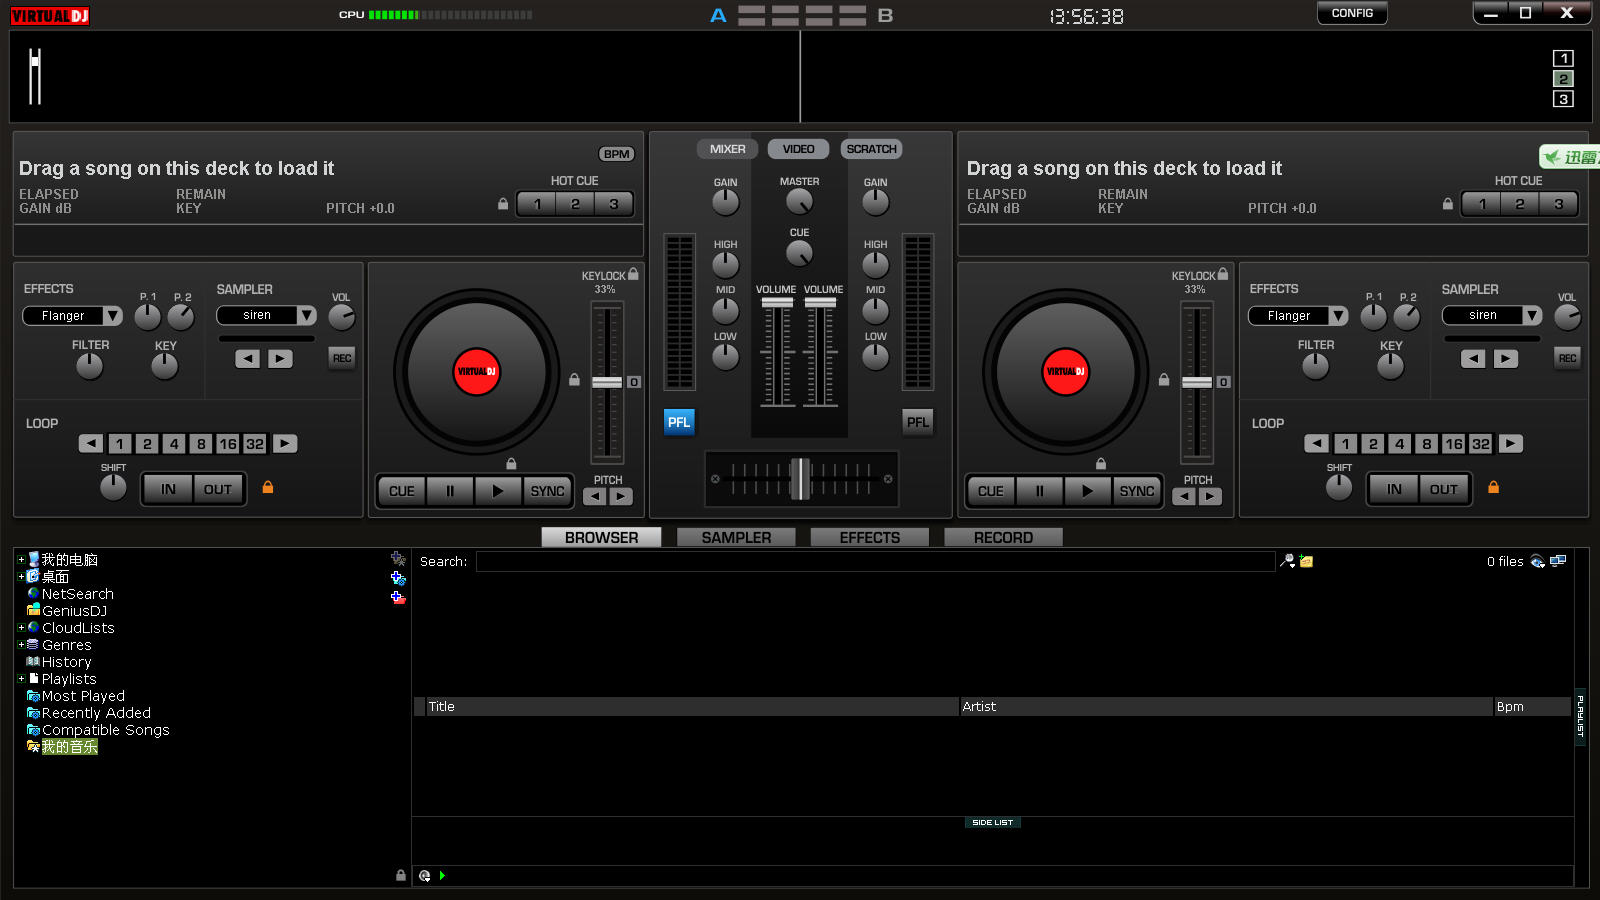Click SYNC on left deck
The width and height of the screenshot is (1600, 900).
click(x=548, y=491)
